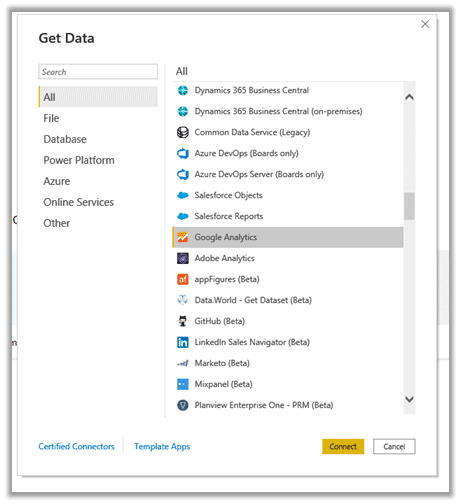The image size is (461, 504).
Task: Click the Adobe Analytics icon
Action: (183, 258)
